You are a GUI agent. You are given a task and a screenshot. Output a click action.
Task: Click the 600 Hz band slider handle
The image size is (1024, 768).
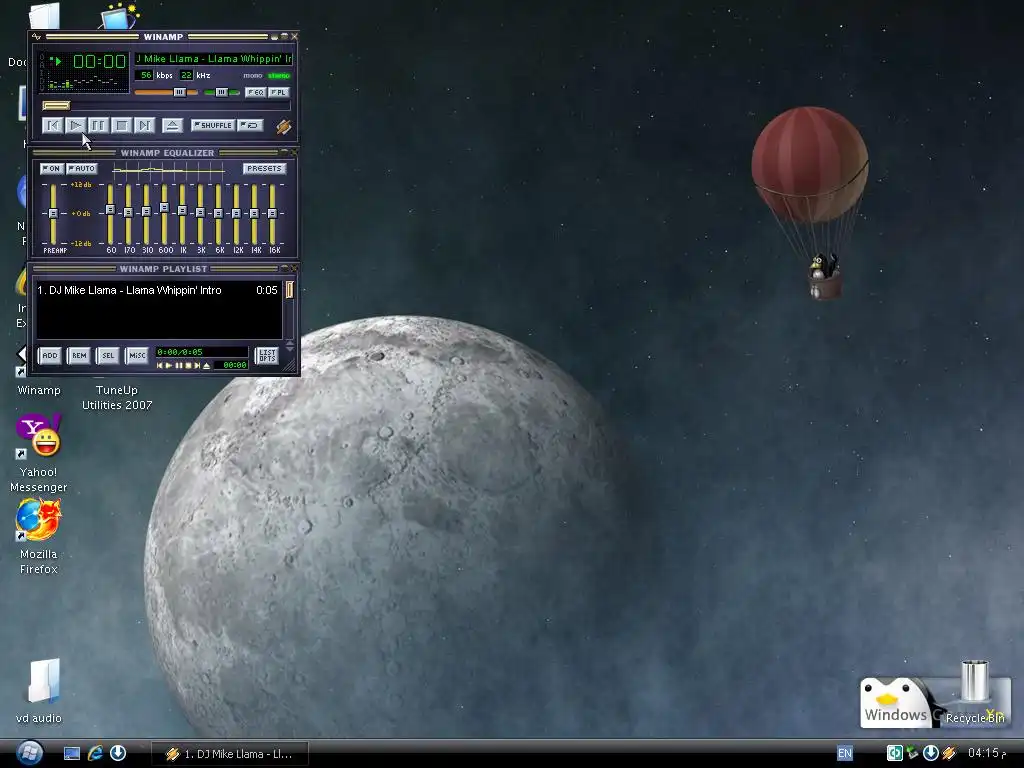pos(165,208)
